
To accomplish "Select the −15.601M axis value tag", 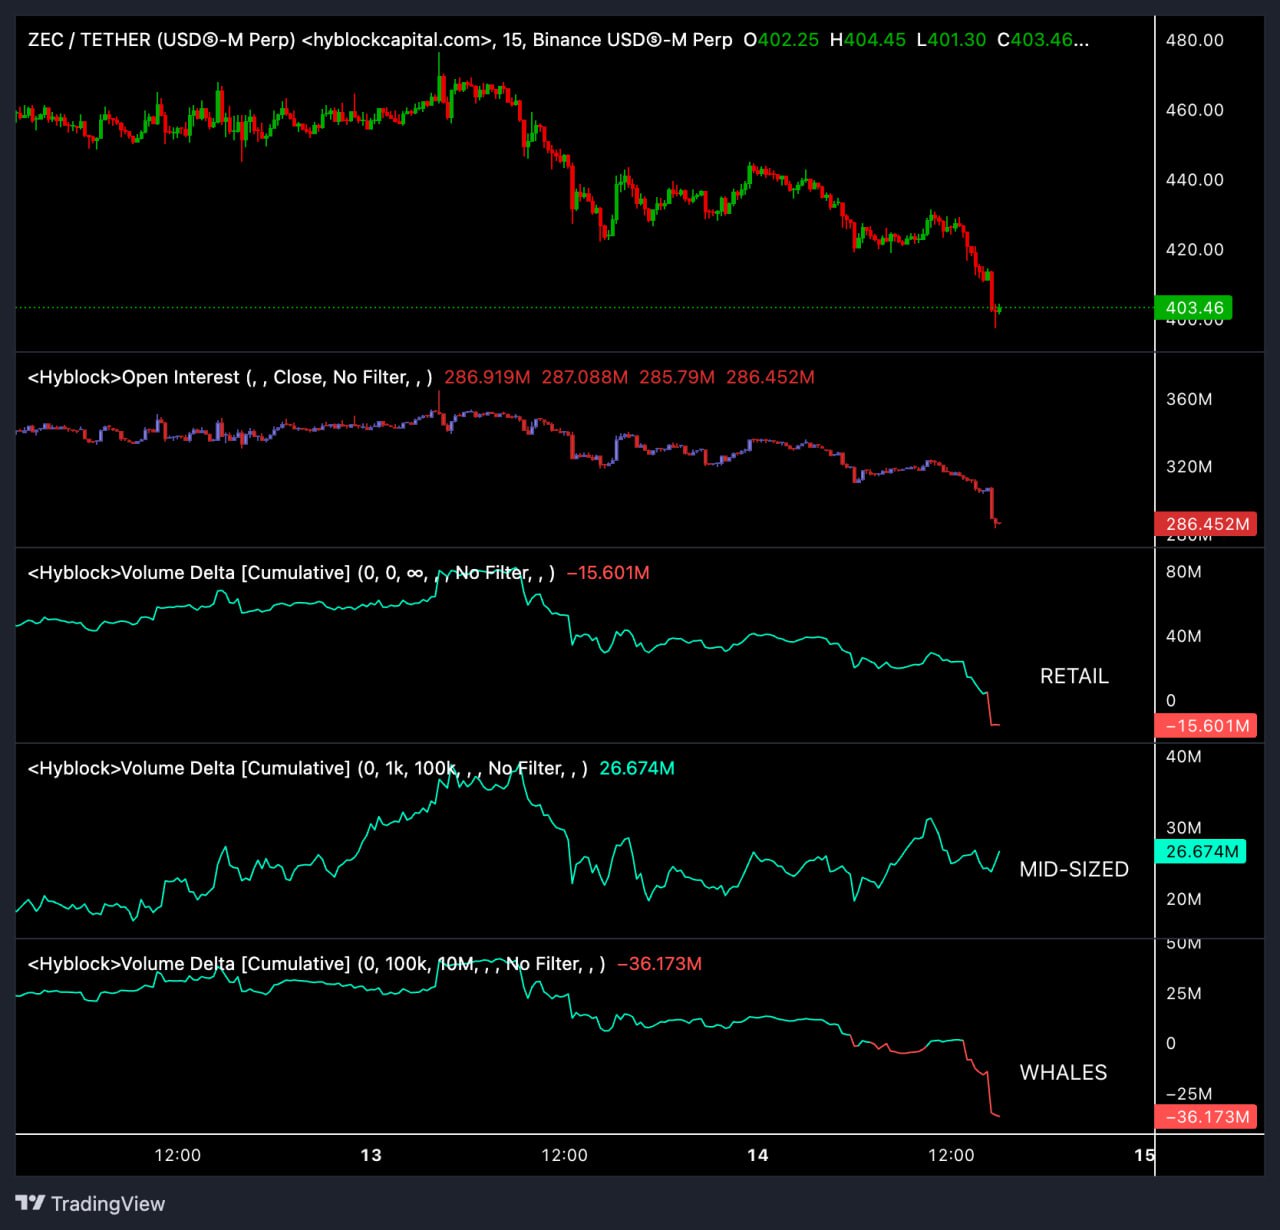I will pyautogui.click(x=1206, y=726).
